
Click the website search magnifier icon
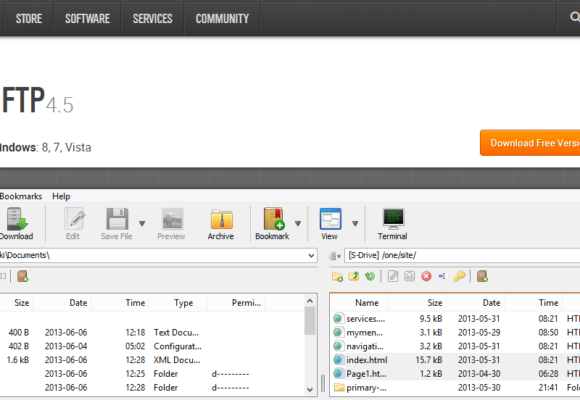coord(575,17)
